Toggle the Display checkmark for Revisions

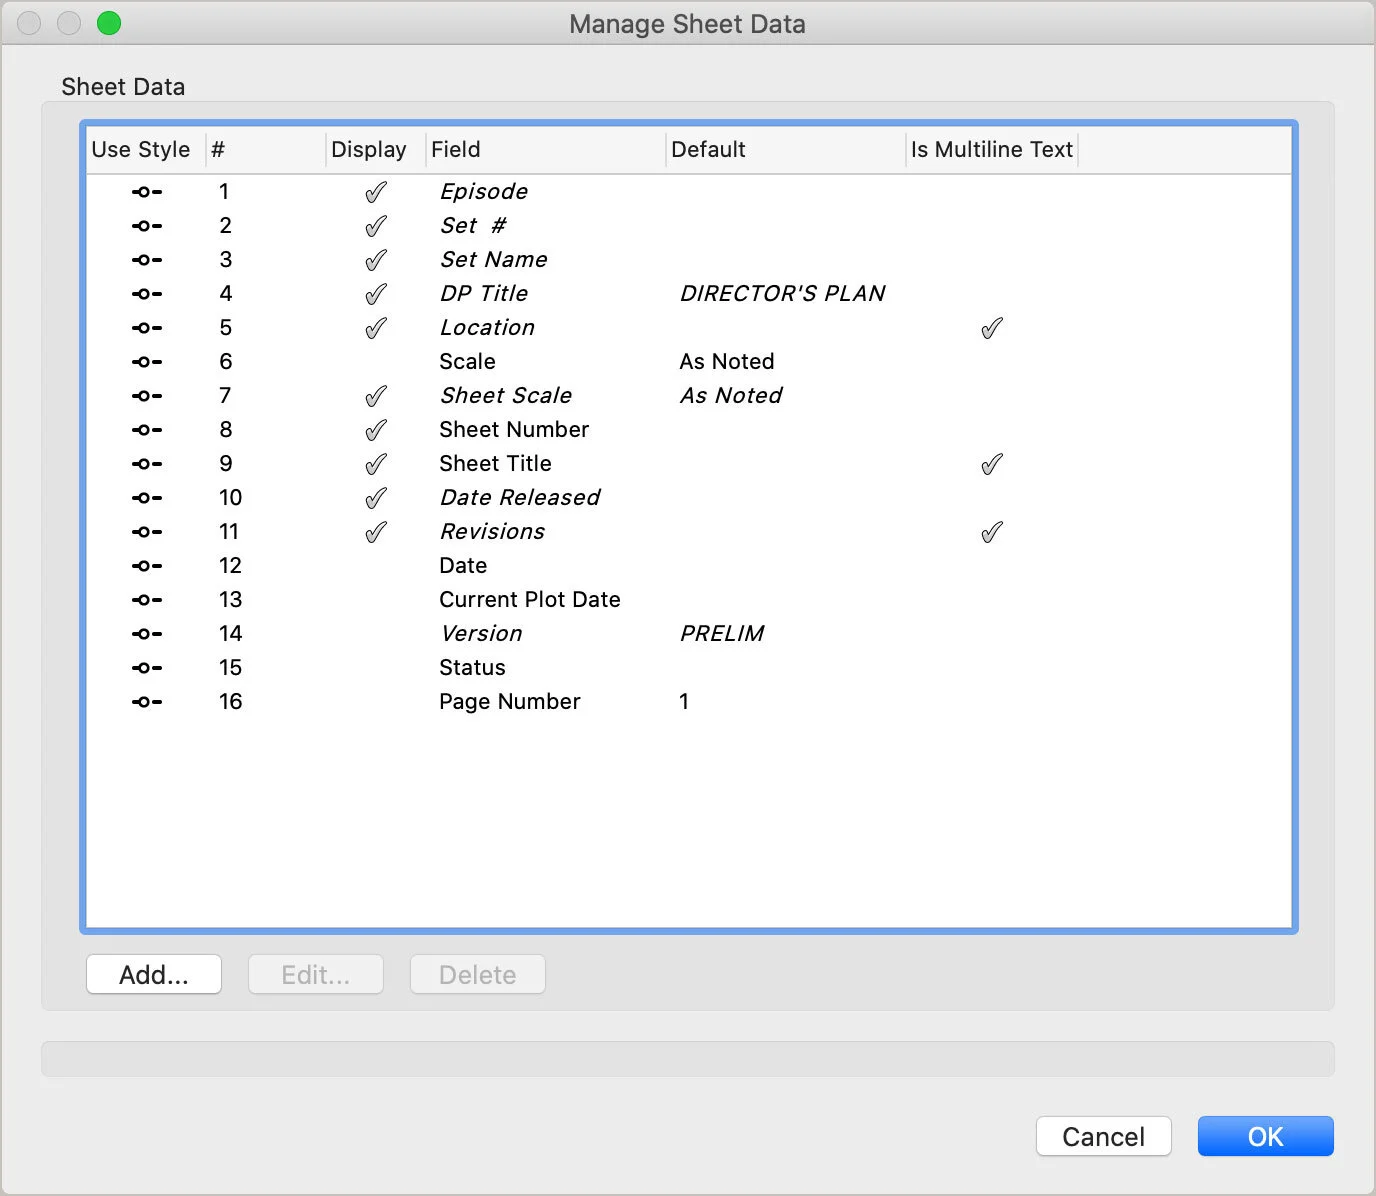(376, 531)
